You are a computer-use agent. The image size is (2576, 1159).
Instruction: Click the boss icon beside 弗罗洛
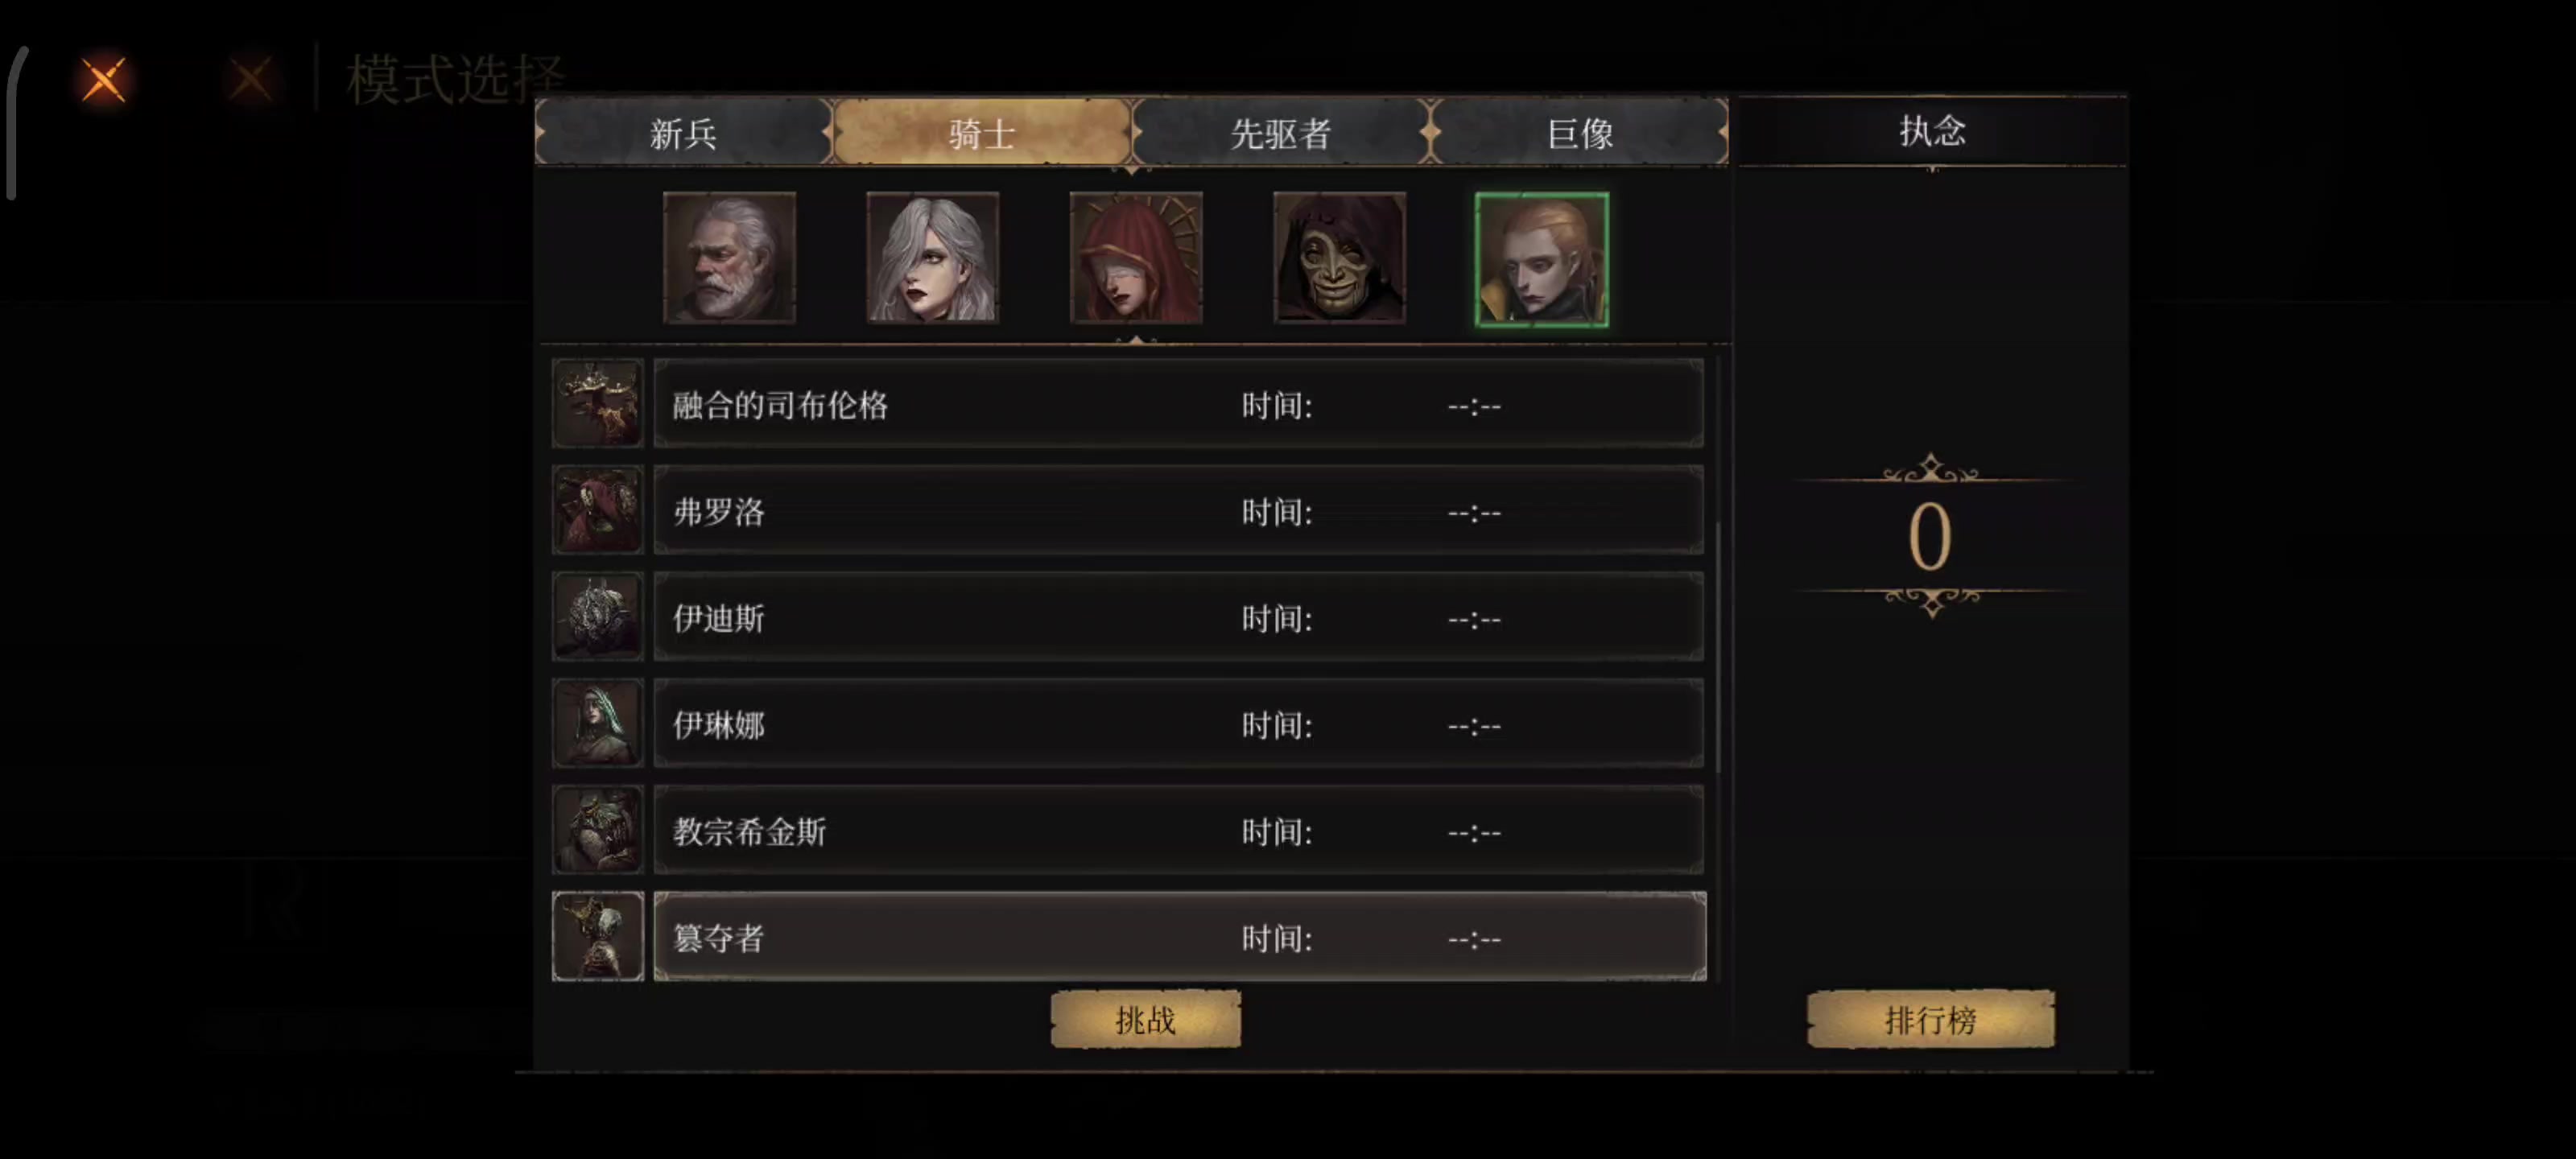[598, 510]
